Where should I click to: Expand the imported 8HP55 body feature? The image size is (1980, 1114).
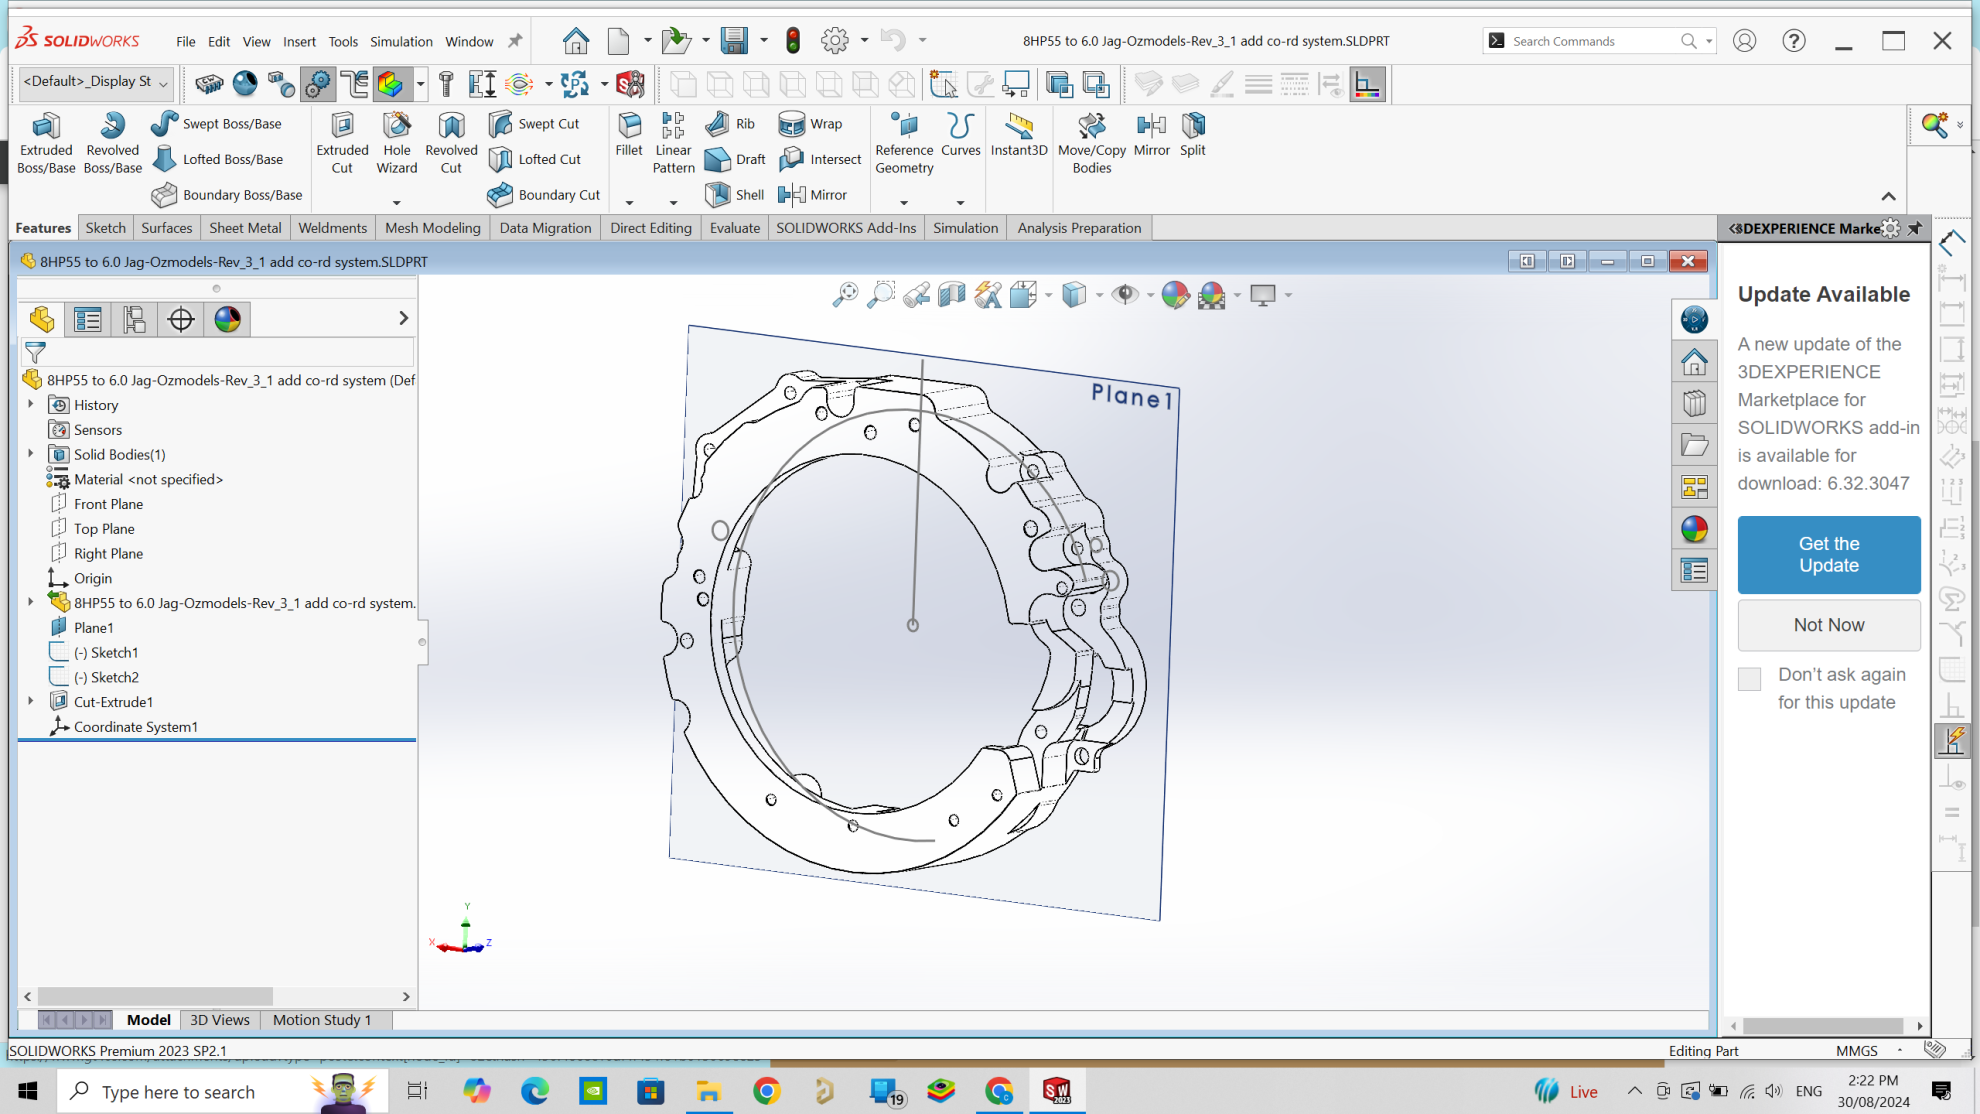tap(31, 602)
